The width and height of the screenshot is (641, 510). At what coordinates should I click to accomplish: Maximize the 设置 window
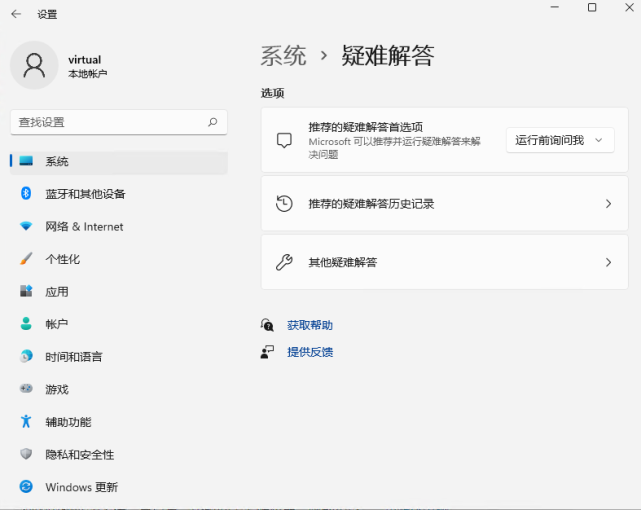tap(592, 7)
